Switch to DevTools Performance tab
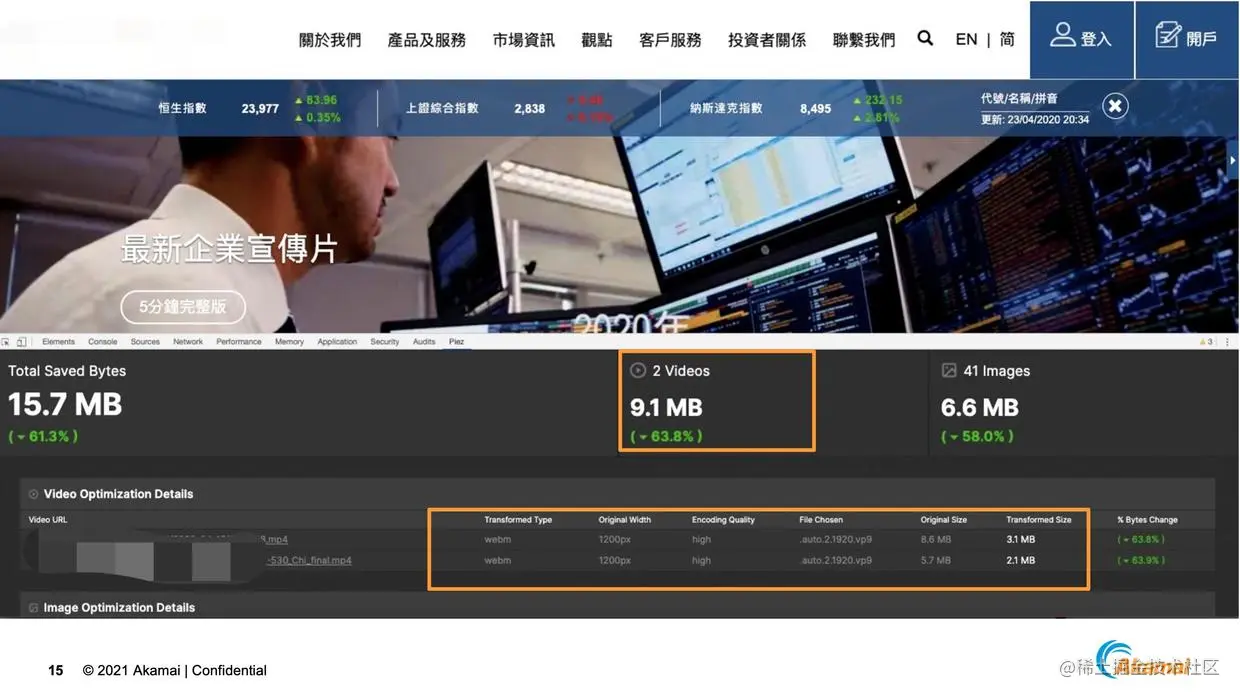 tap(239, 342)
